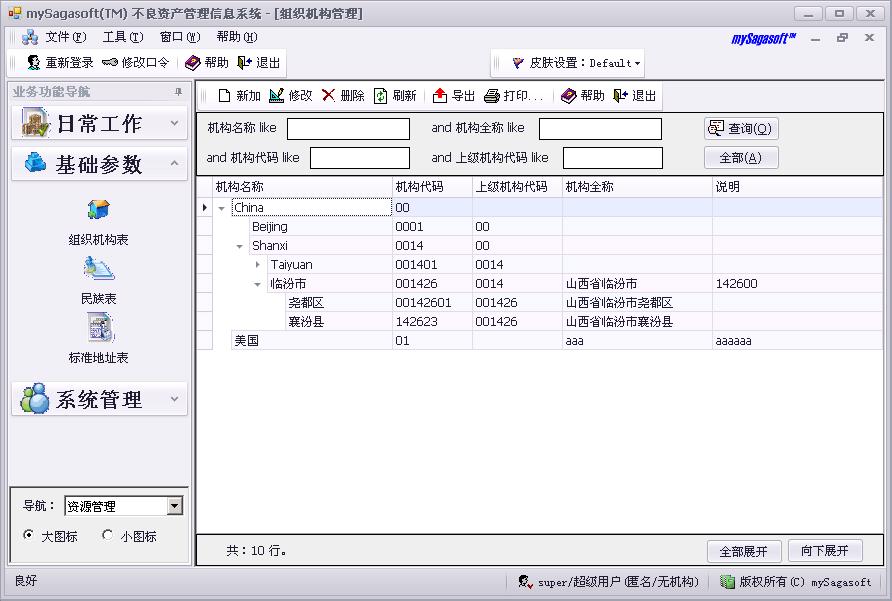Click Exit (退出) in the main toolbar
Viewport: 892px width, 601px height.
259,63
